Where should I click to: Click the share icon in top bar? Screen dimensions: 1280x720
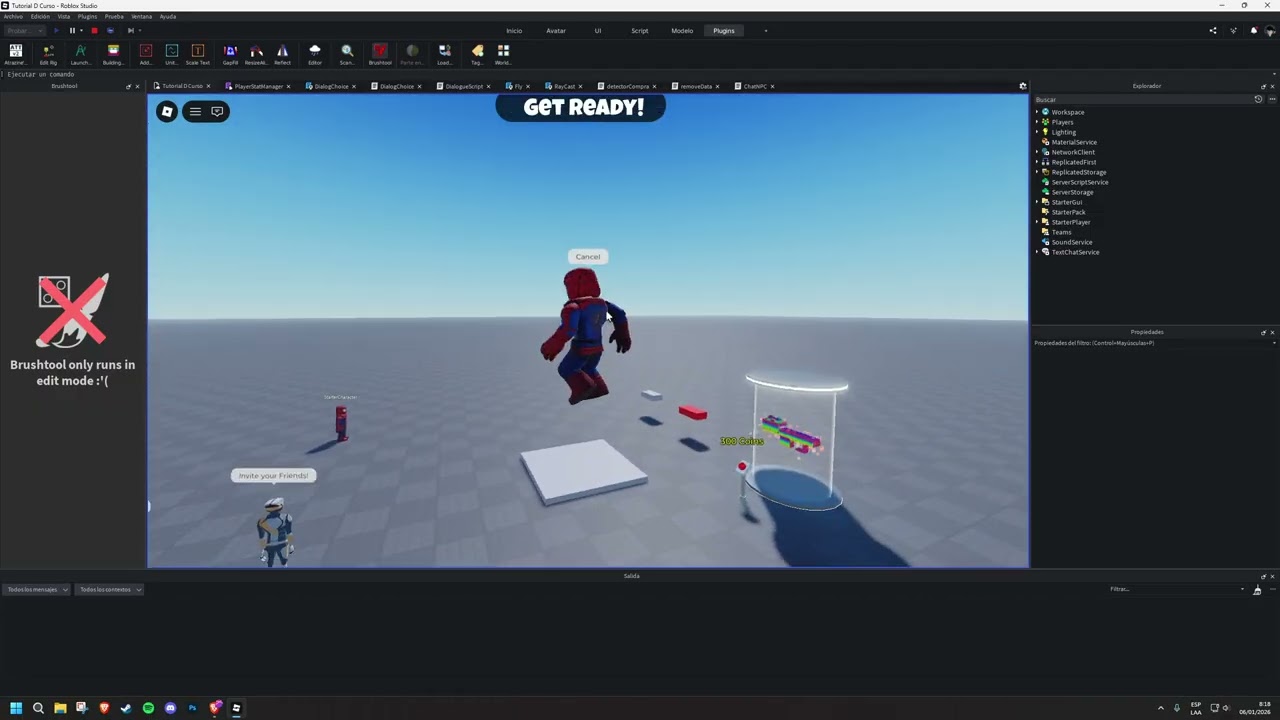(1213, 31)
